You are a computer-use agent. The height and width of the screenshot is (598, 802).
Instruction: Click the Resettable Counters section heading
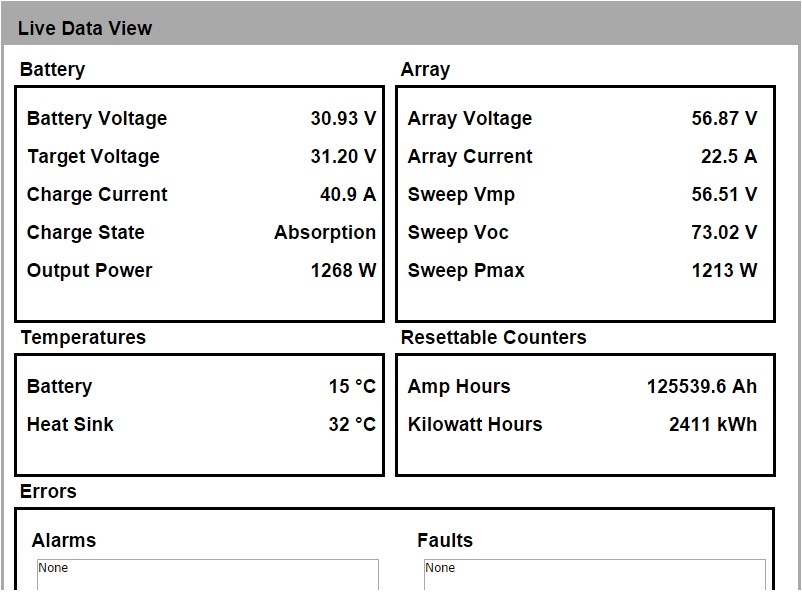[494, 338]
